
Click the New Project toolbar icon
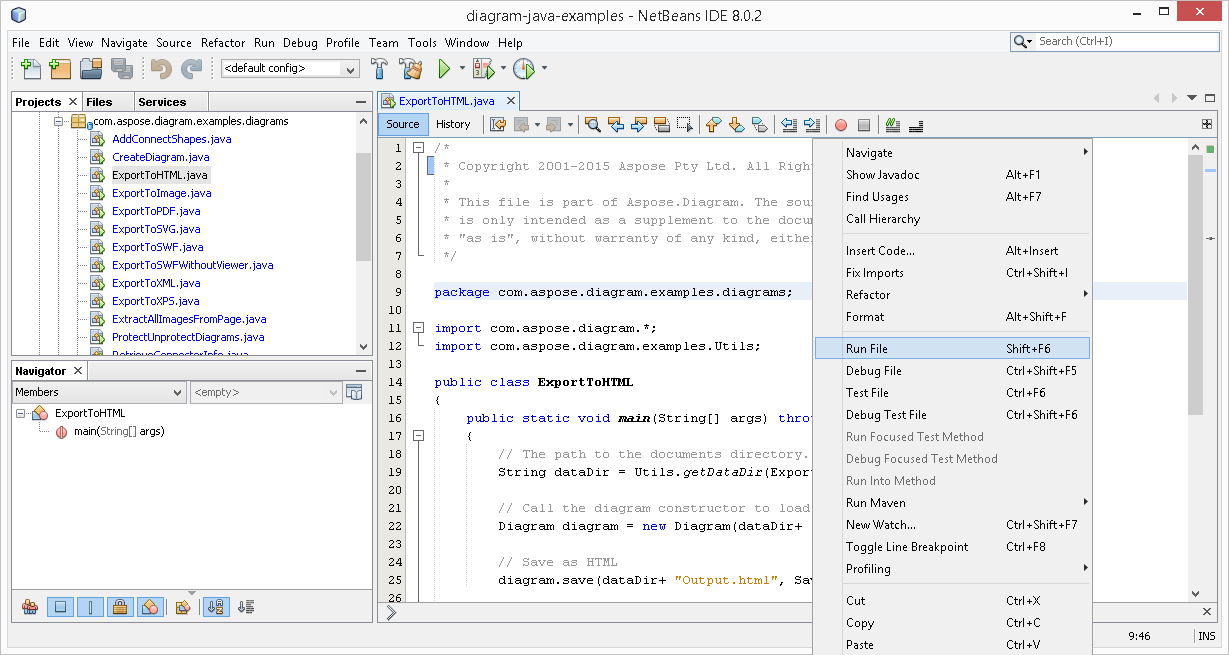click(60, 68)
